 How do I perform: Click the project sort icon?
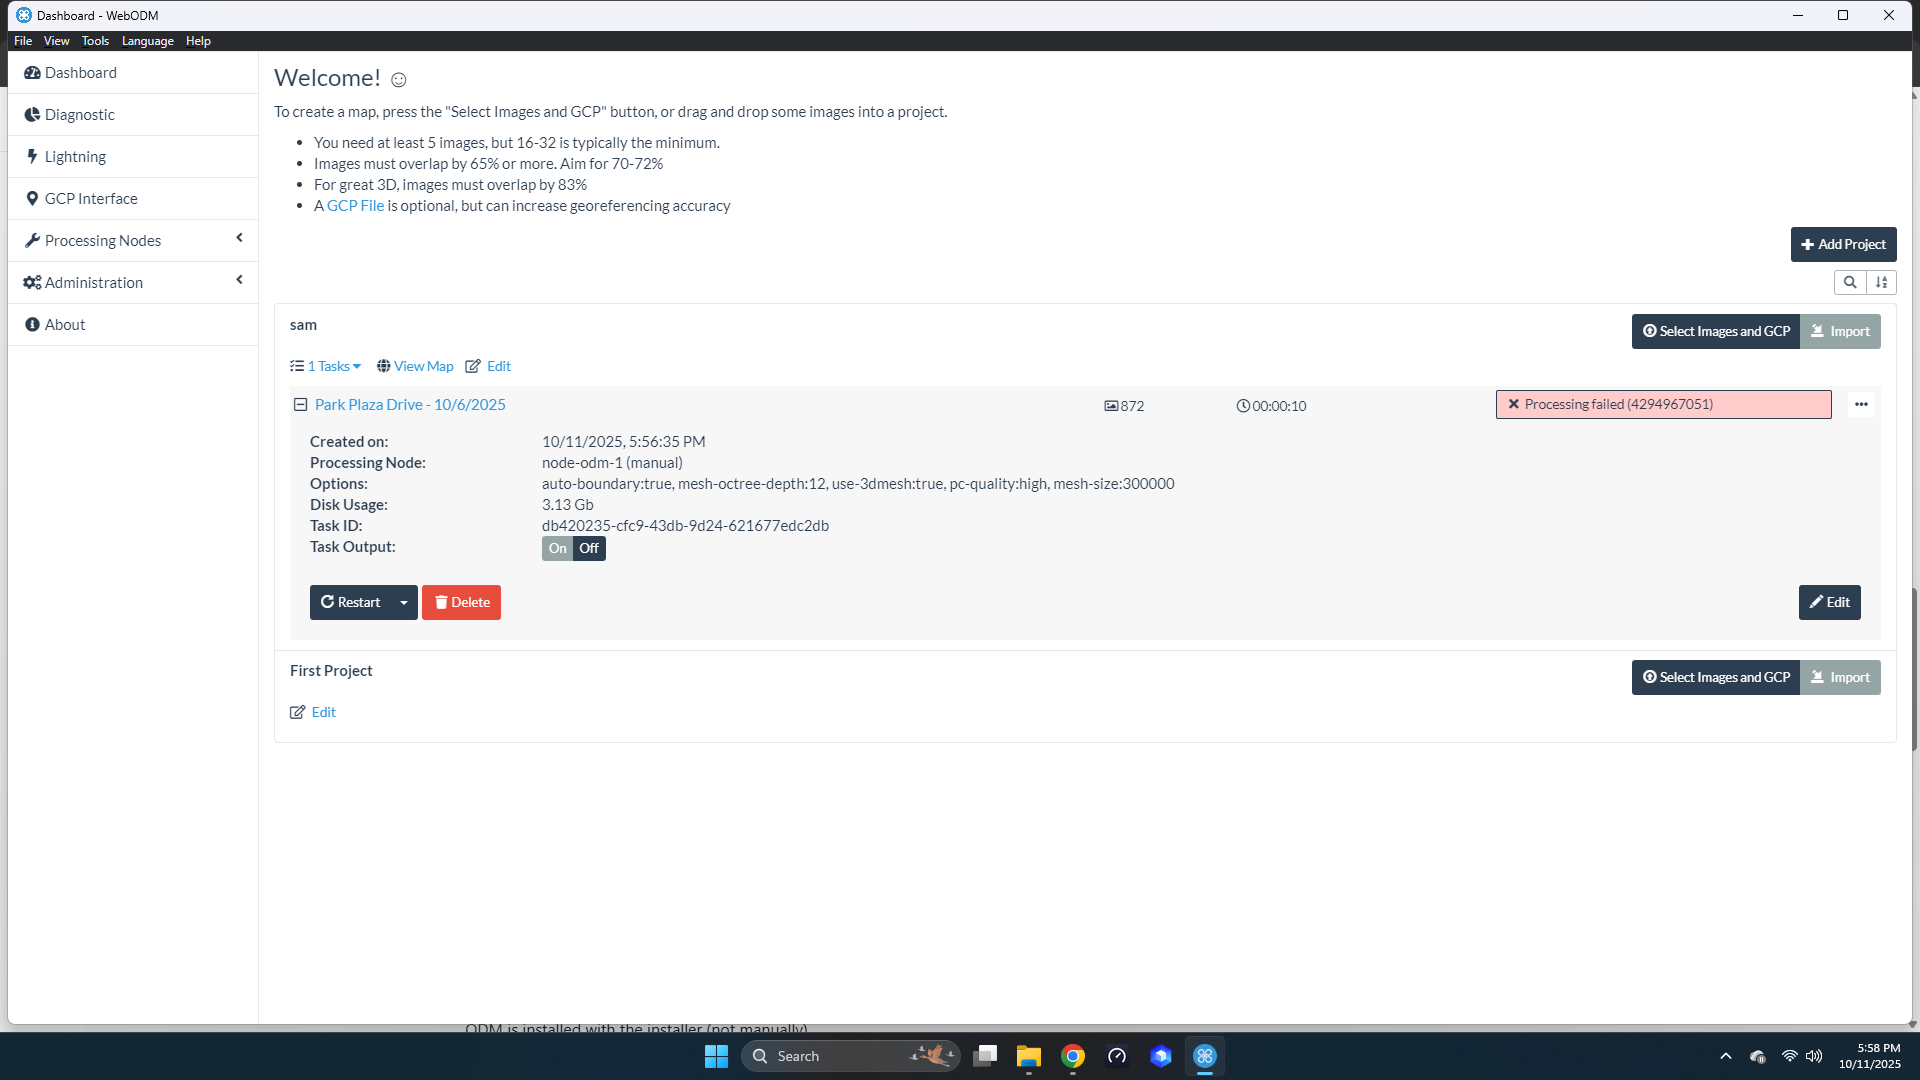[x=1881, y=282]
